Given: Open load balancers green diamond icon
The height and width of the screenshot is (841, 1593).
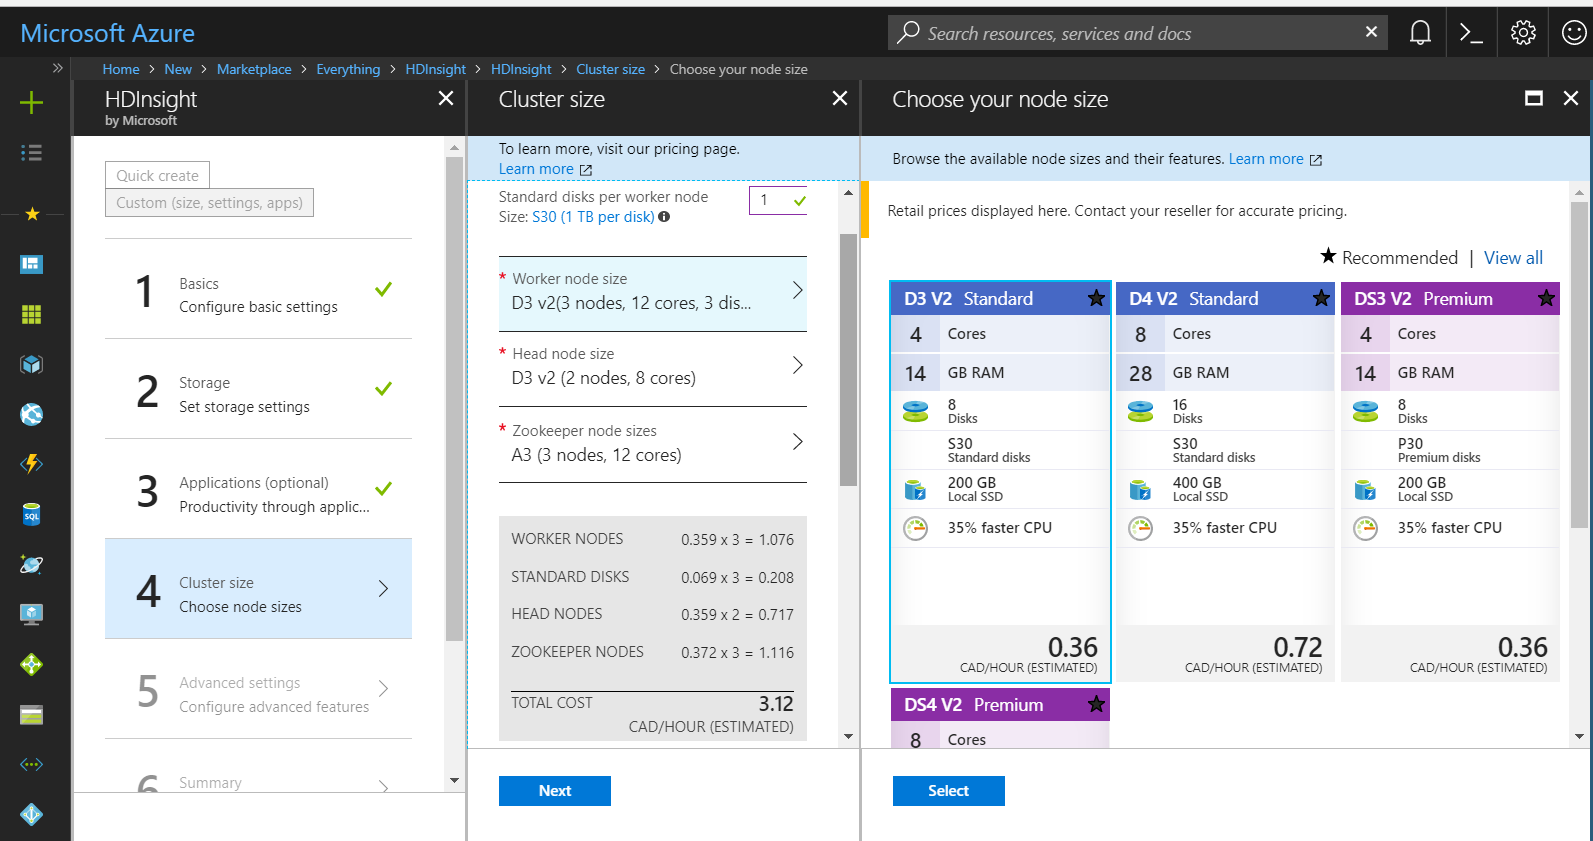Looking at the screenshot, I should pyautogui.click(x=32, y=664).
